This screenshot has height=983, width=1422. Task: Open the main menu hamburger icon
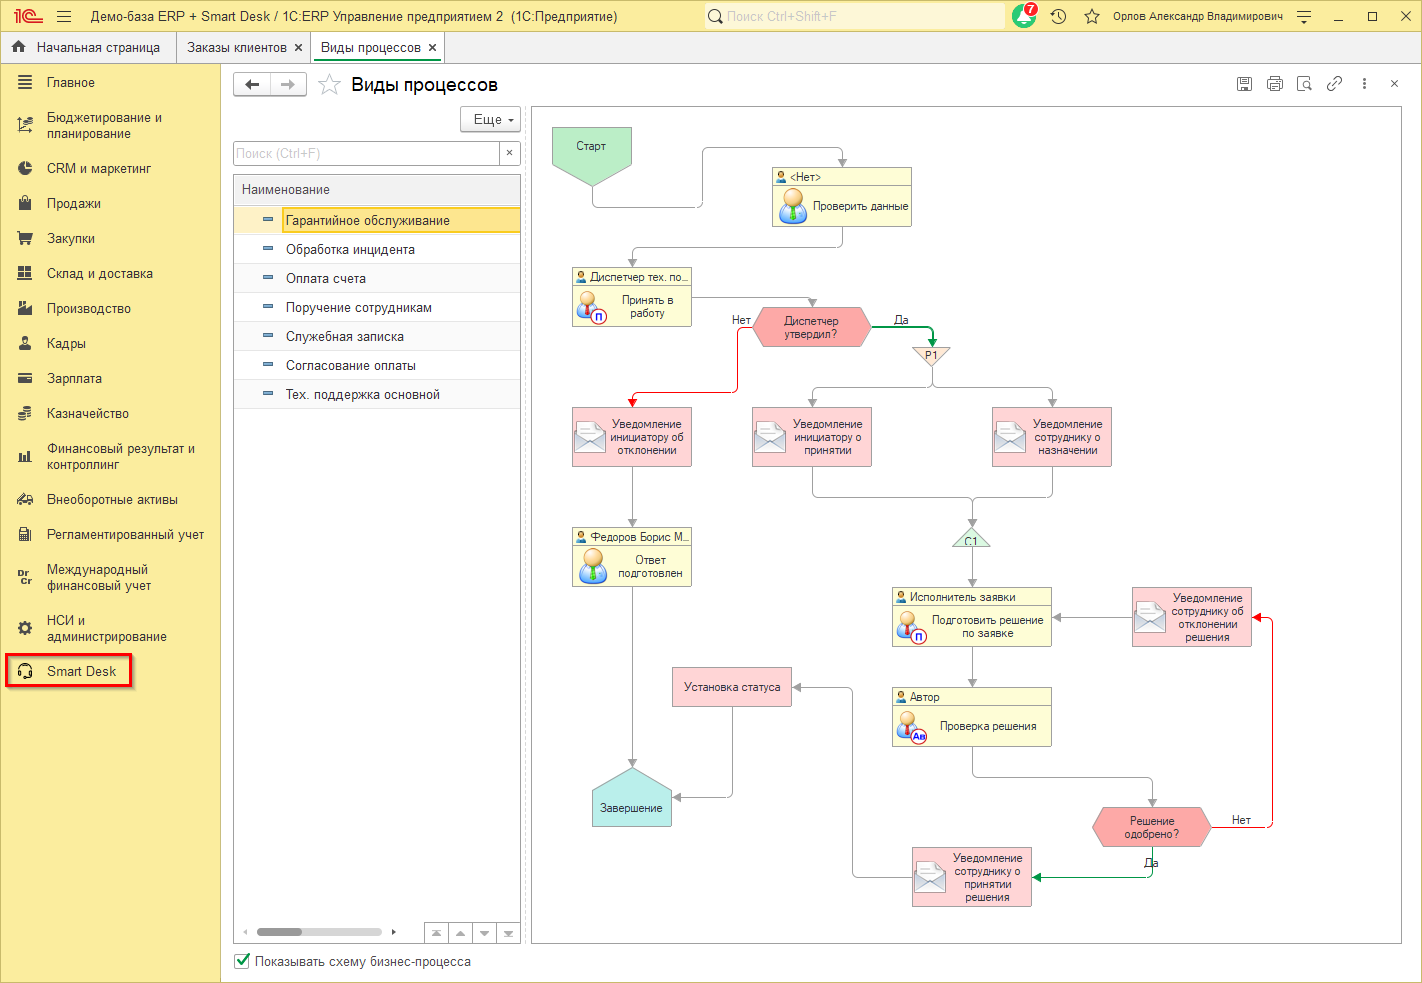coord(64,16)
